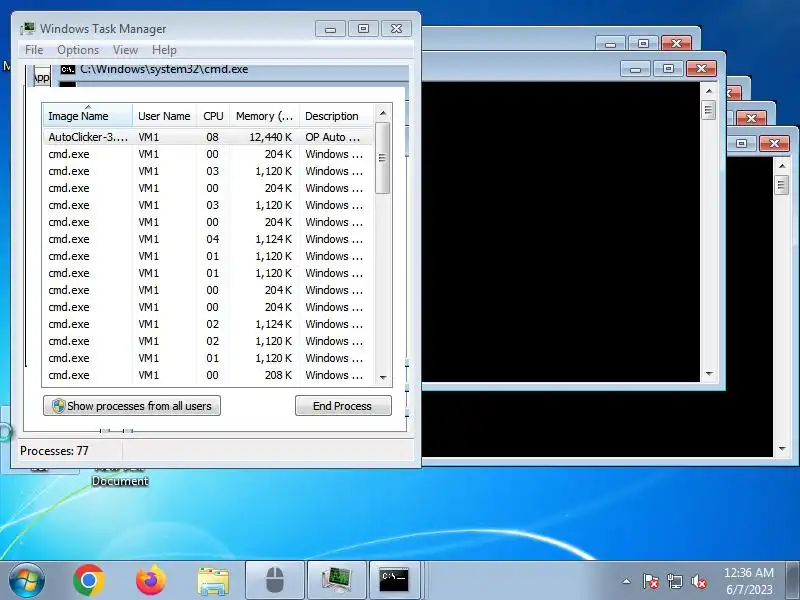Open Action Center flag tray icon
Screen dimensions: 800x600
pyautogui.click(x=651, y=581)
